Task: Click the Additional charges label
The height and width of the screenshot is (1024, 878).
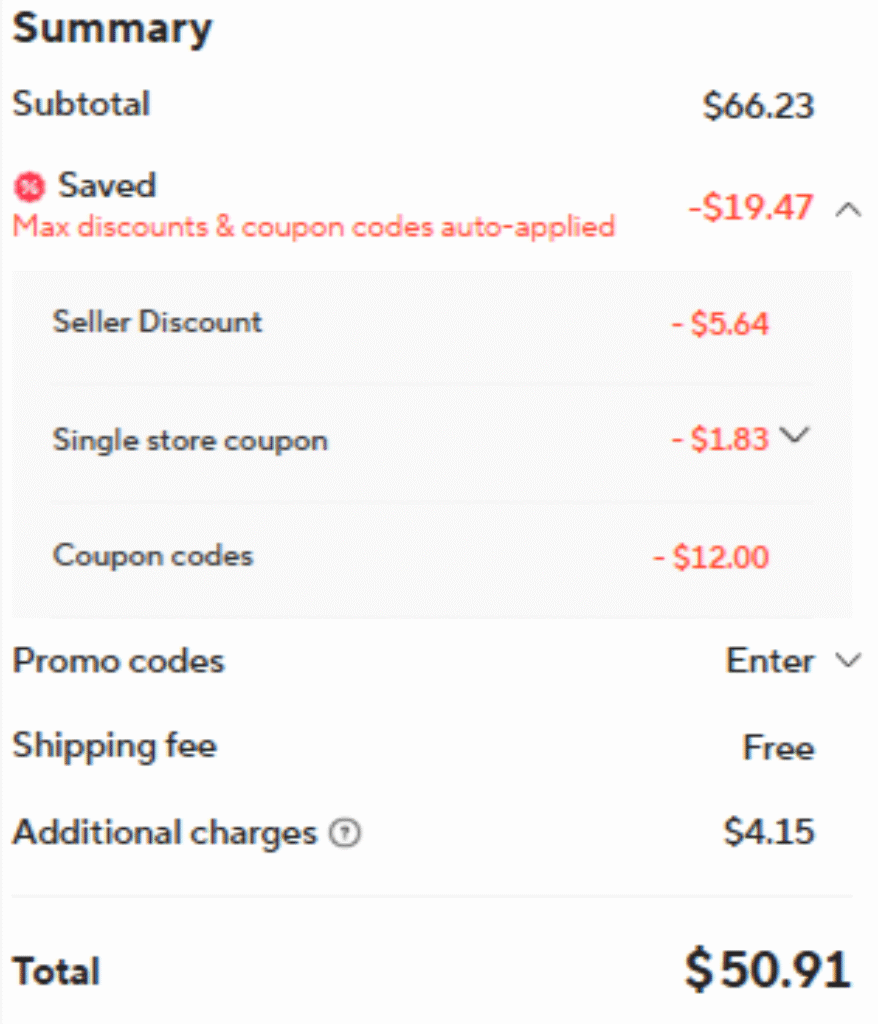Action: pyautogui.click(x=164, y=833)
